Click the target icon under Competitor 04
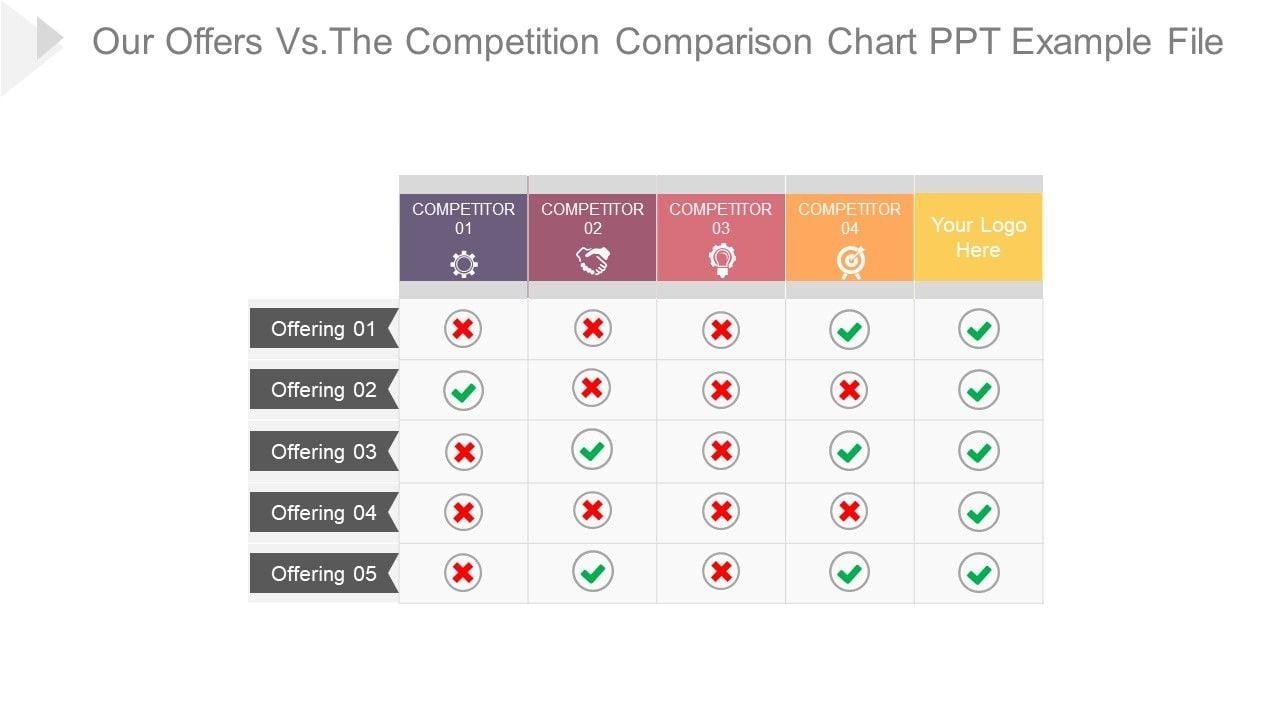The image size is (1280, 720). [850, 262]
